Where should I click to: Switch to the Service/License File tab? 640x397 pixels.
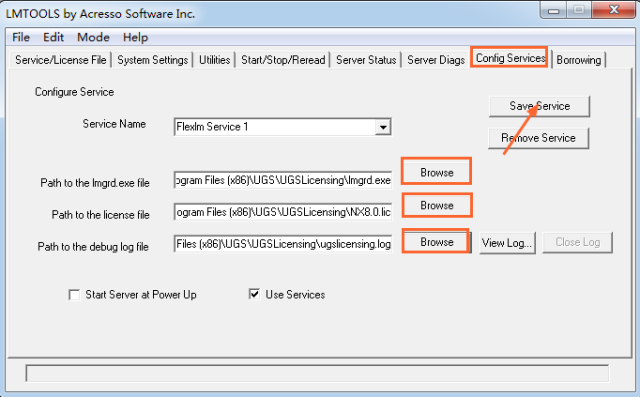(x=60, y=60)
